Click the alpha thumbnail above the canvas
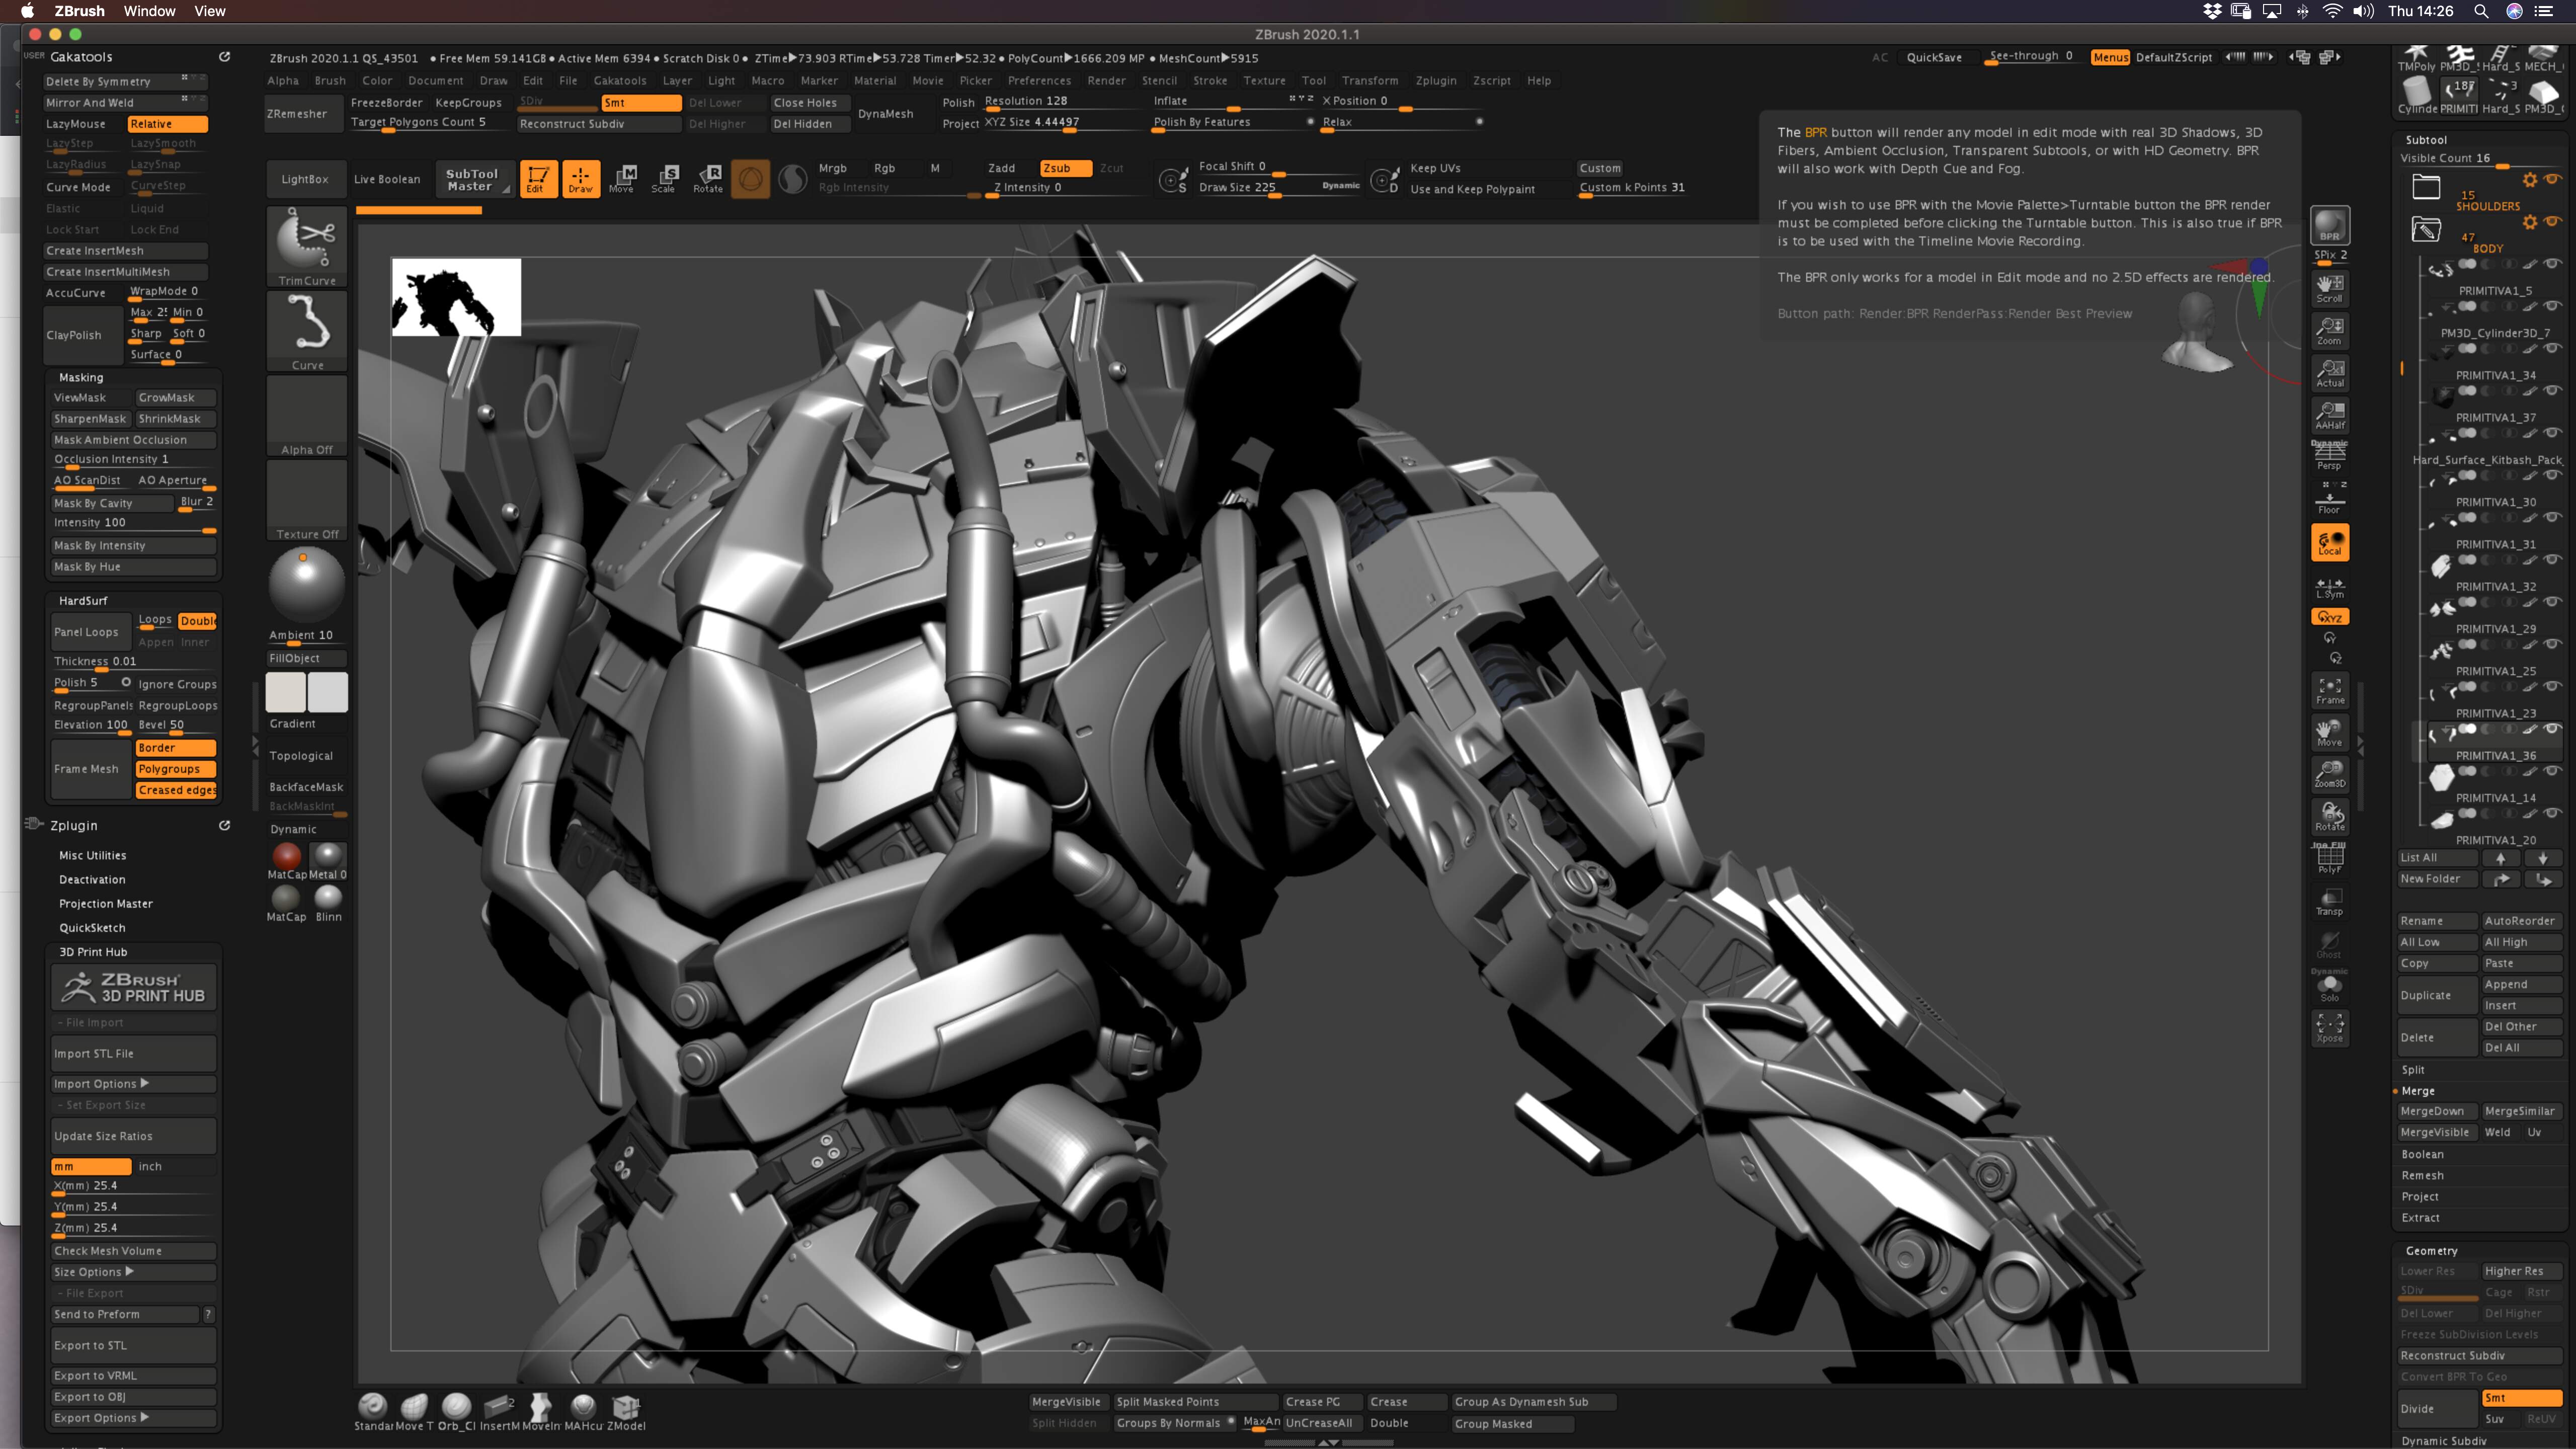The image size is (2576, 1449). pos(456,296)
